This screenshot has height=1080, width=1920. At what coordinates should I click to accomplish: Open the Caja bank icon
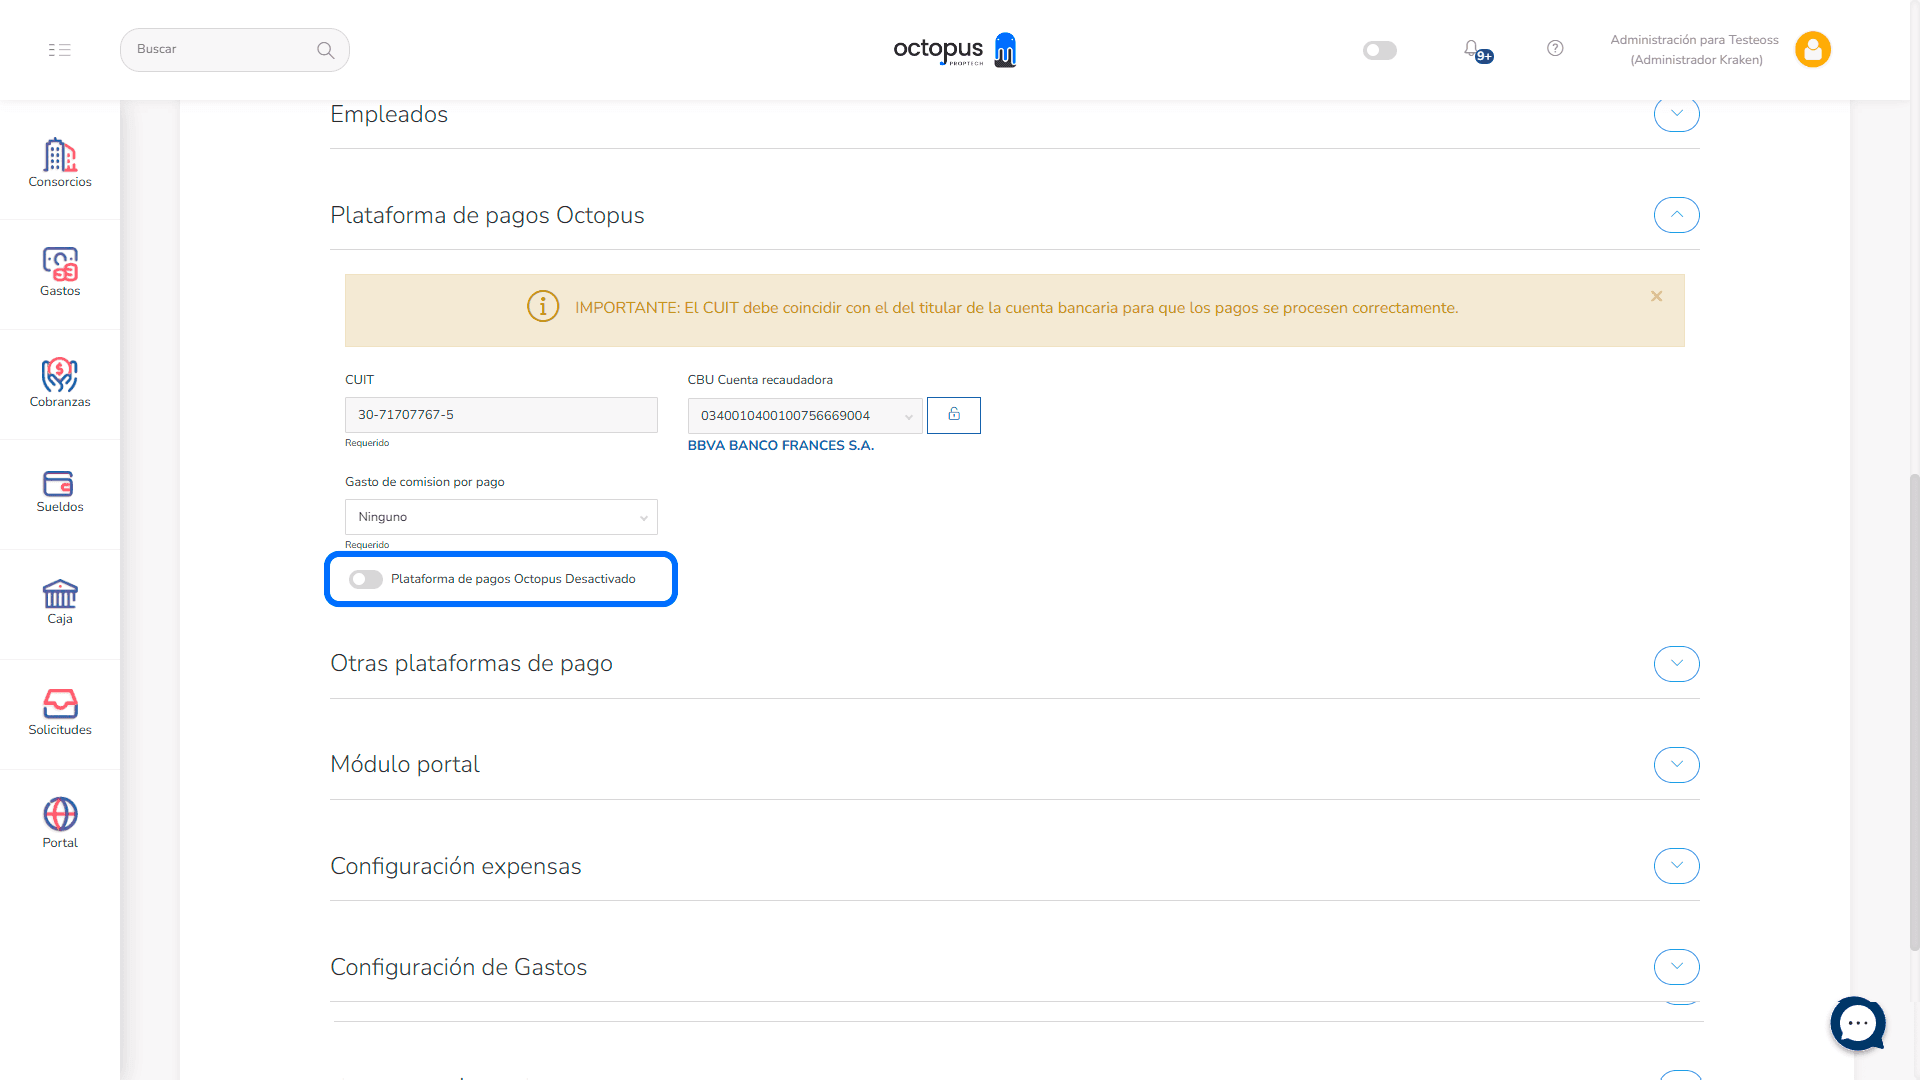[x=60, y=601]
